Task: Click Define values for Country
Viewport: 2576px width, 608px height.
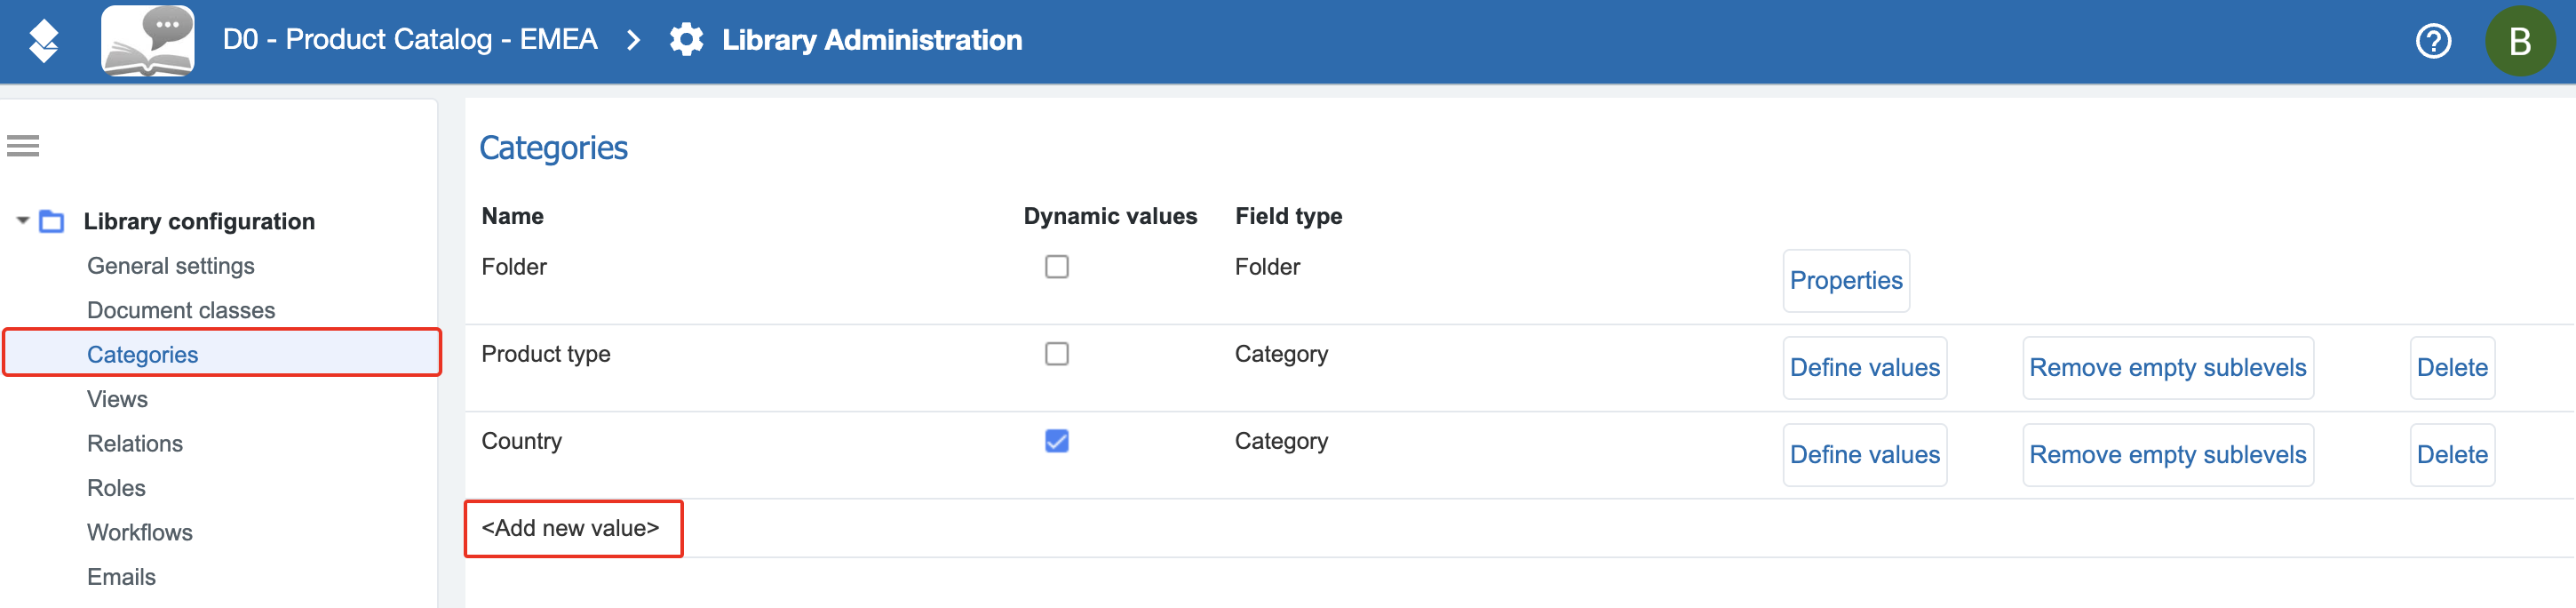Action: pyautogui.click(x=1864, y=455)
